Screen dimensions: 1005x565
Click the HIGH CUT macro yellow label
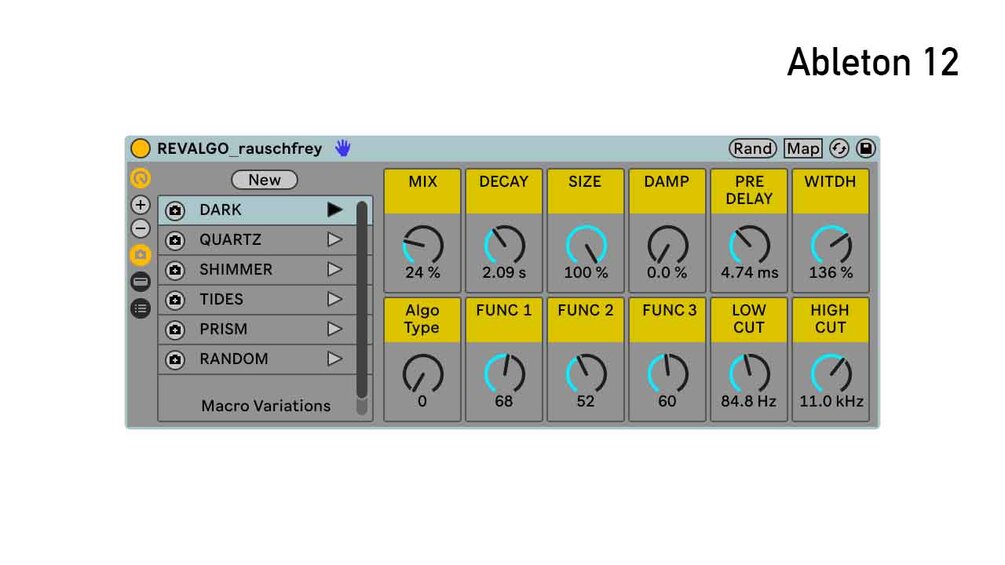831,320
